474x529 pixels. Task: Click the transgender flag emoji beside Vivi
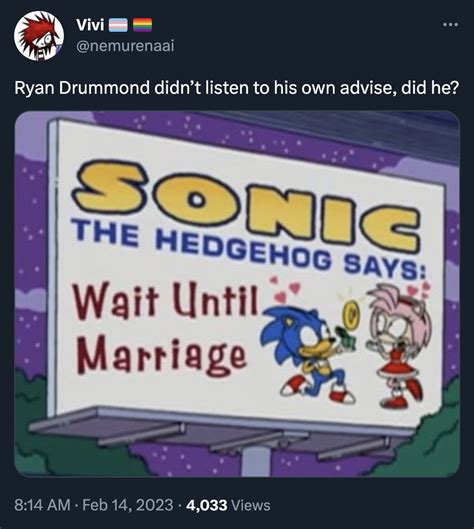coord(118,25)
